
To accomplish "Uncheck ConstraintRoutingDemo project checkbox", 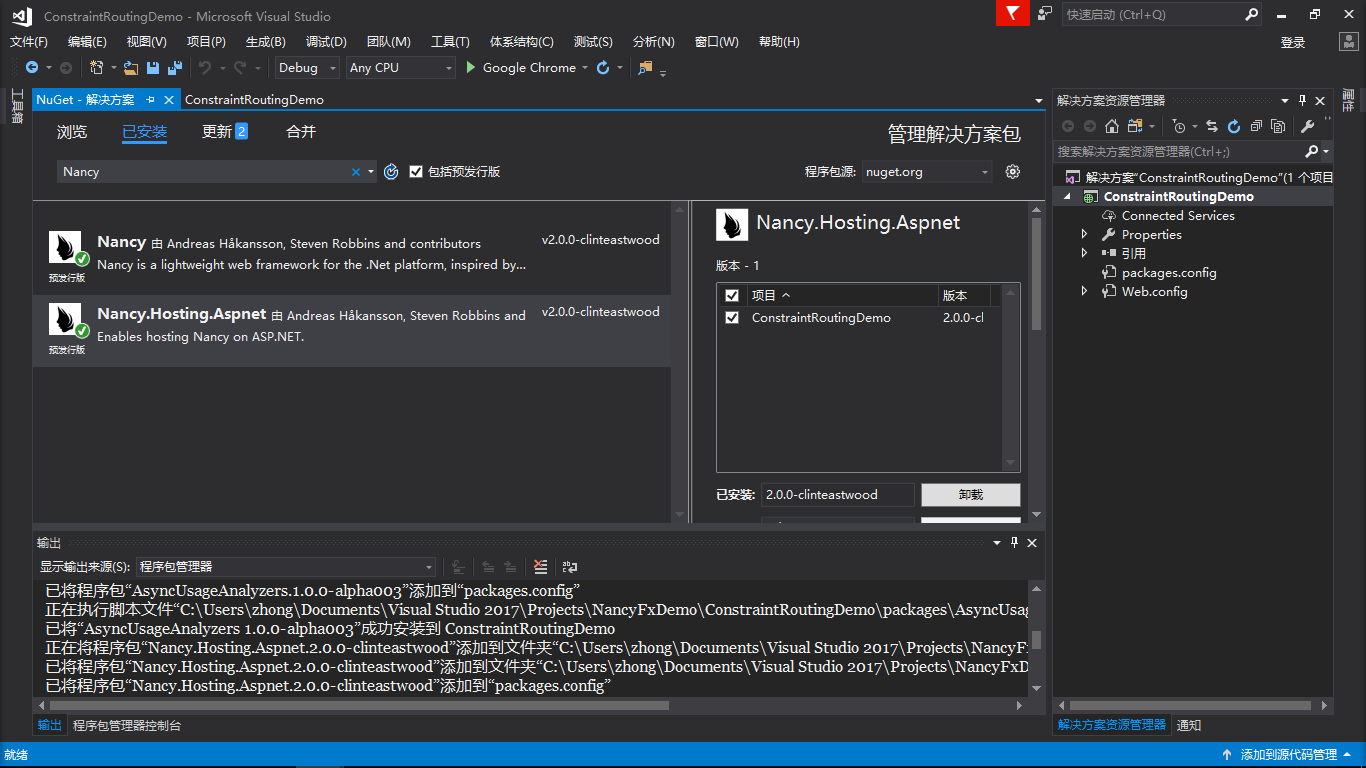I will tap(732, 318).
